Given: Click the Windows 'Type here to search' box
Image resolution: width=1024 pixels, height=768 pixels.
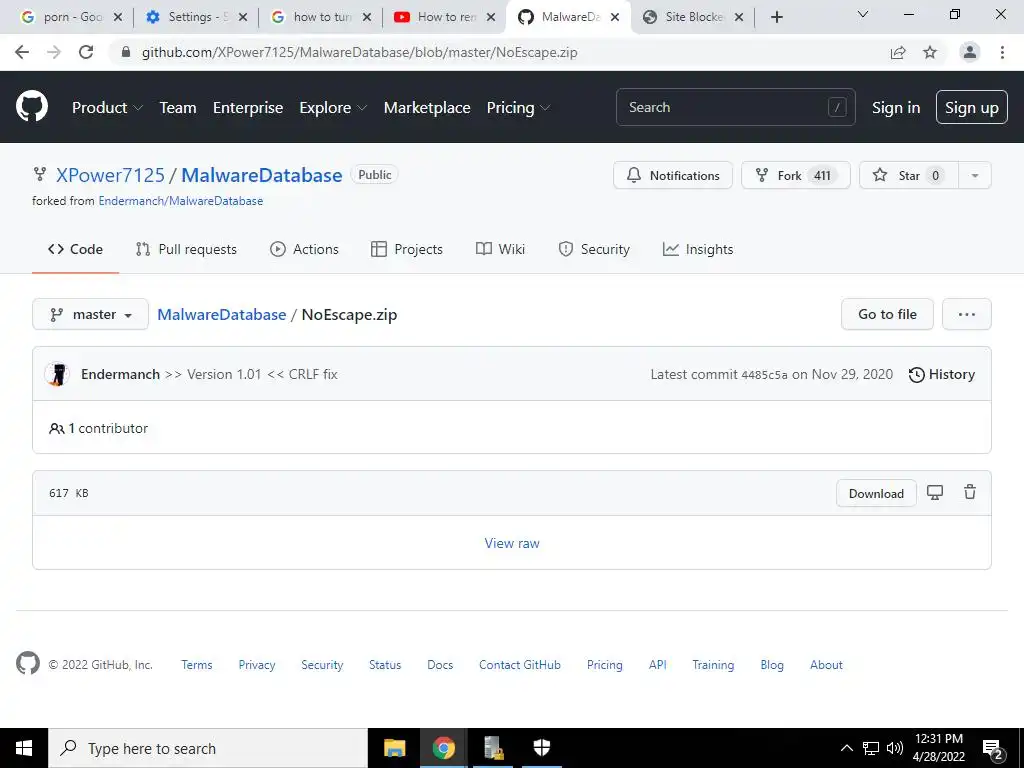Looking at the screenshot, I should click(x=208, y=748).
